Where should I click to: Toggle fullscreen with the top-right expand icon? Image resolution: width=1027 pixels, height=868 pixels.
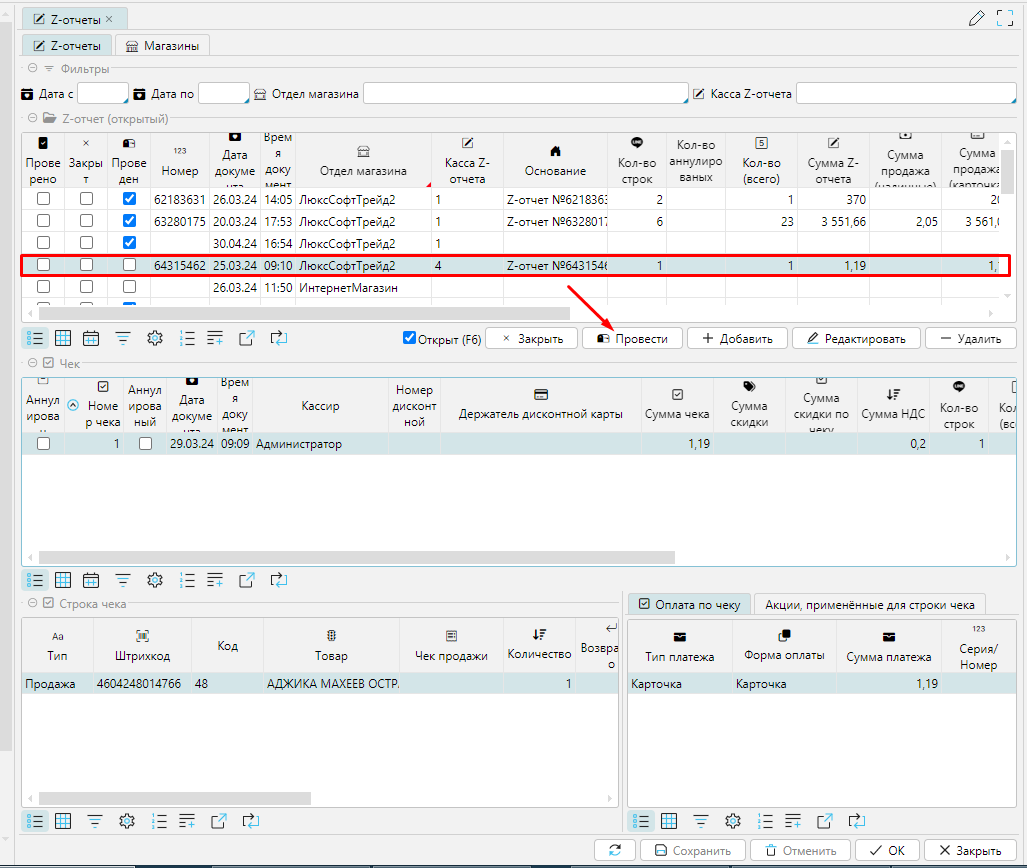click(1005, 18)
